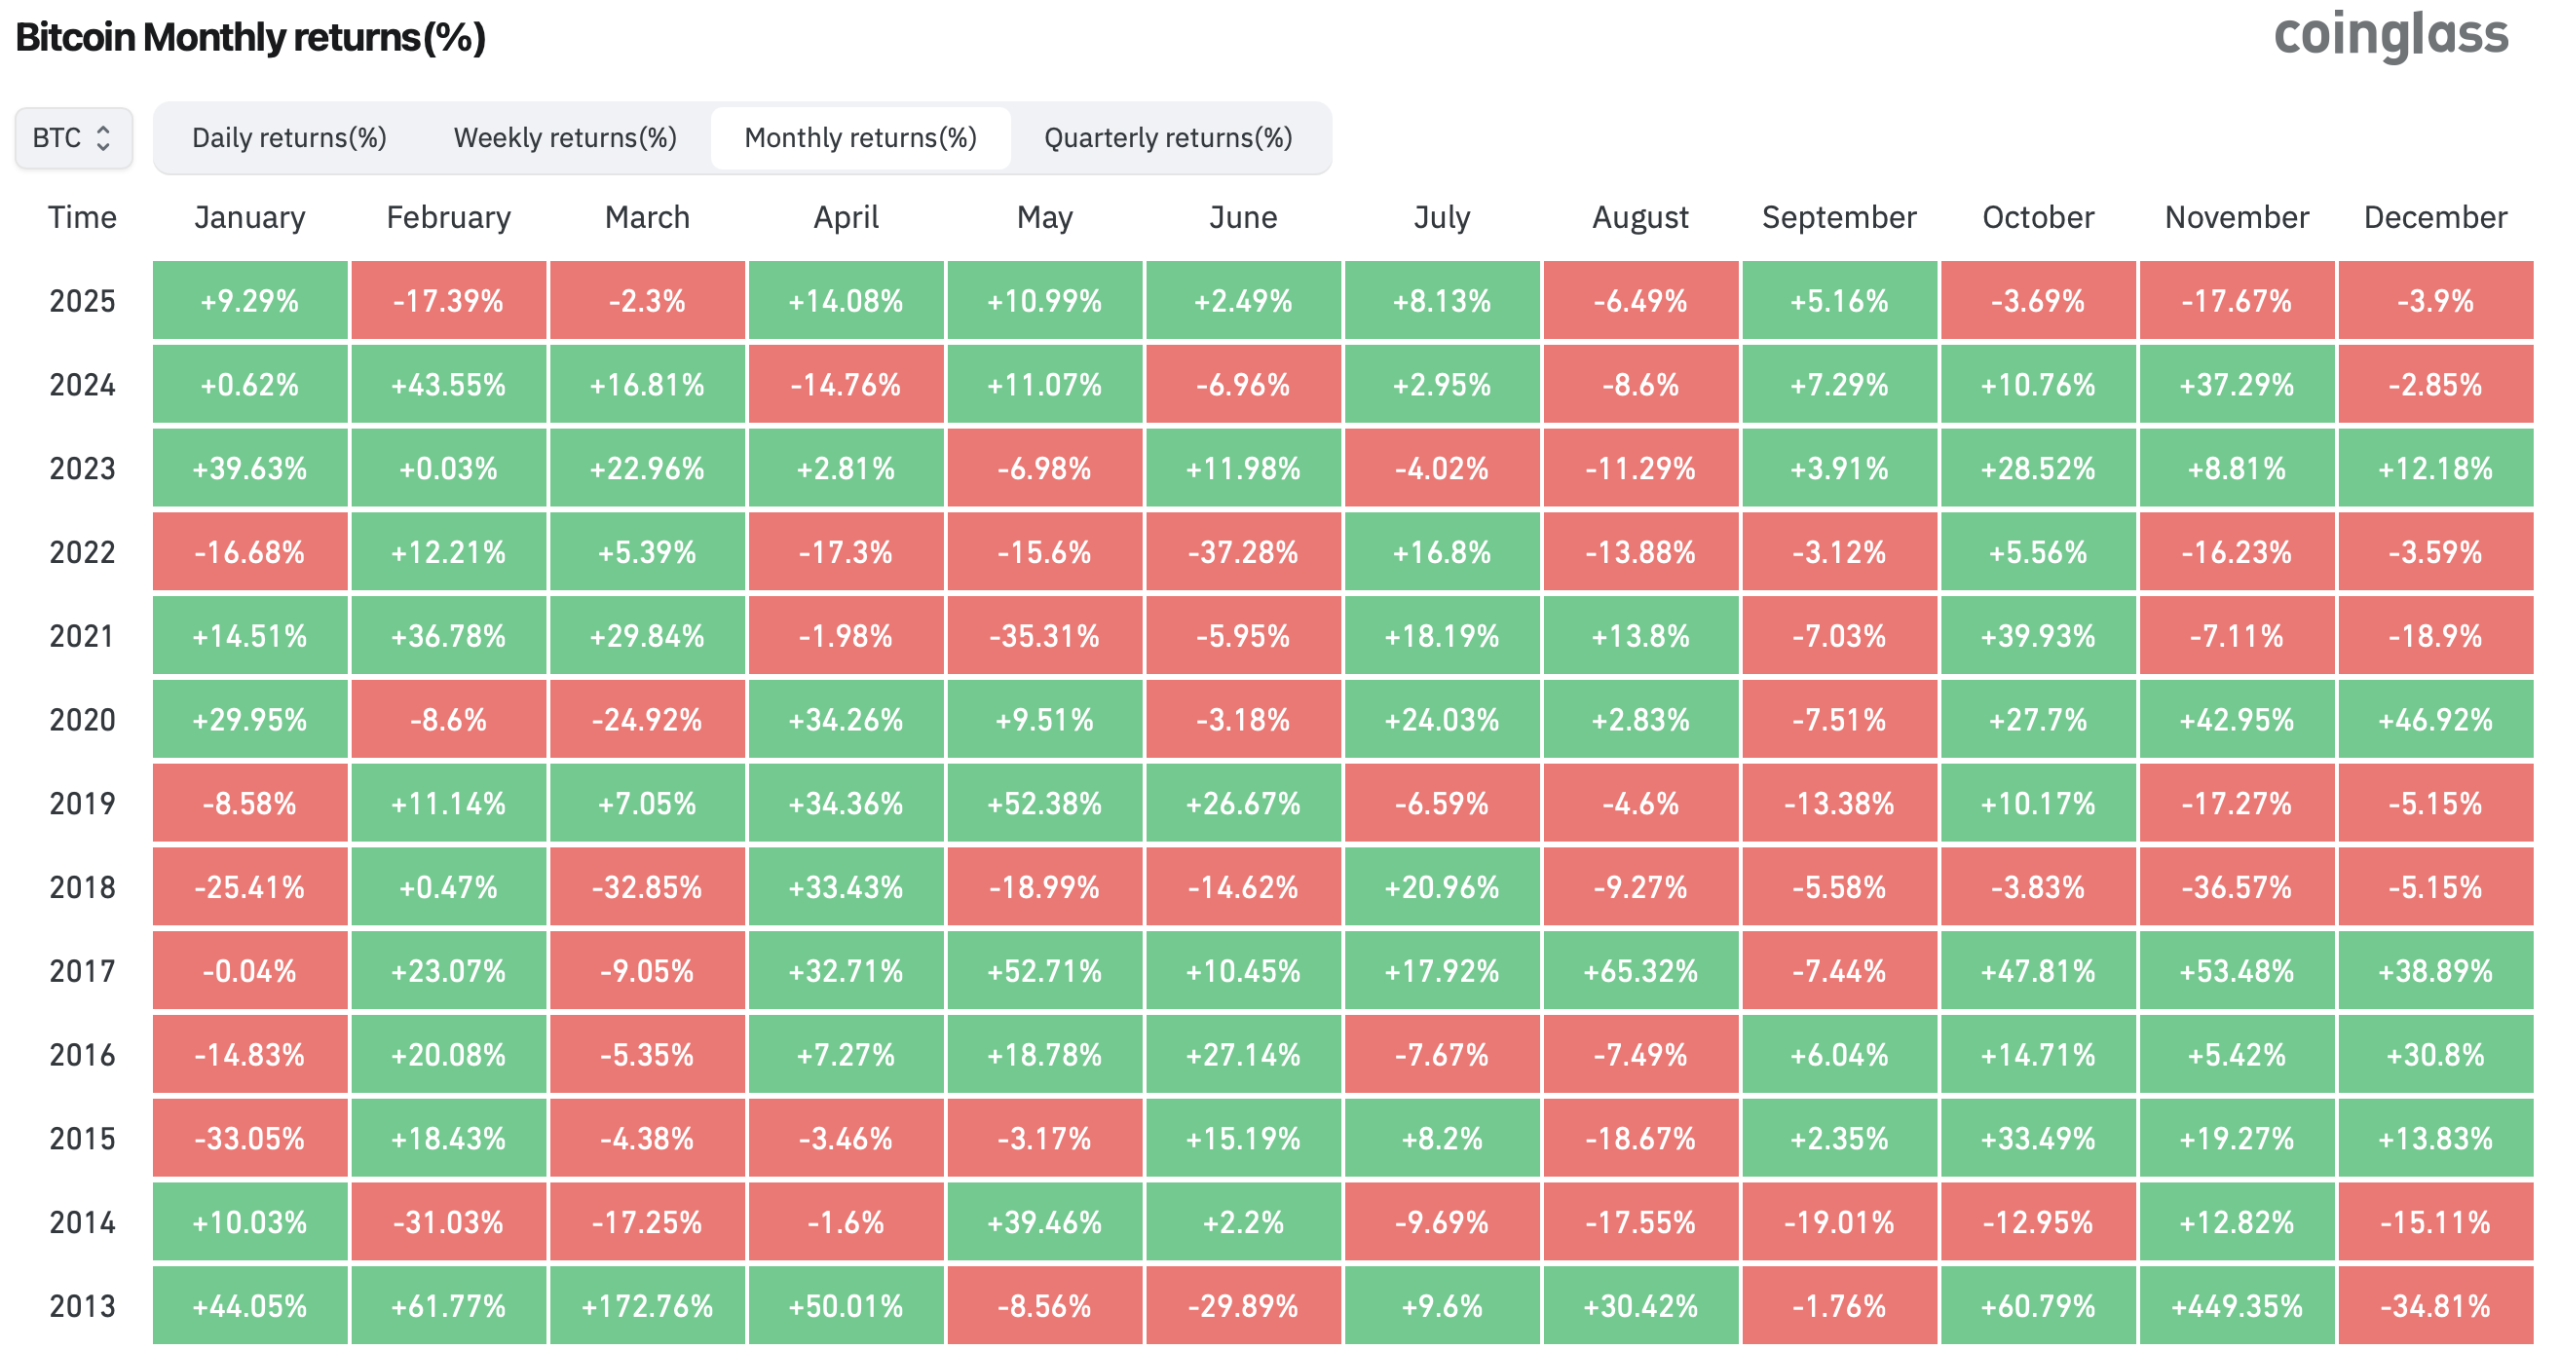Switch to Daily returns(%) tab
2560x1350 pixels.
289,138
